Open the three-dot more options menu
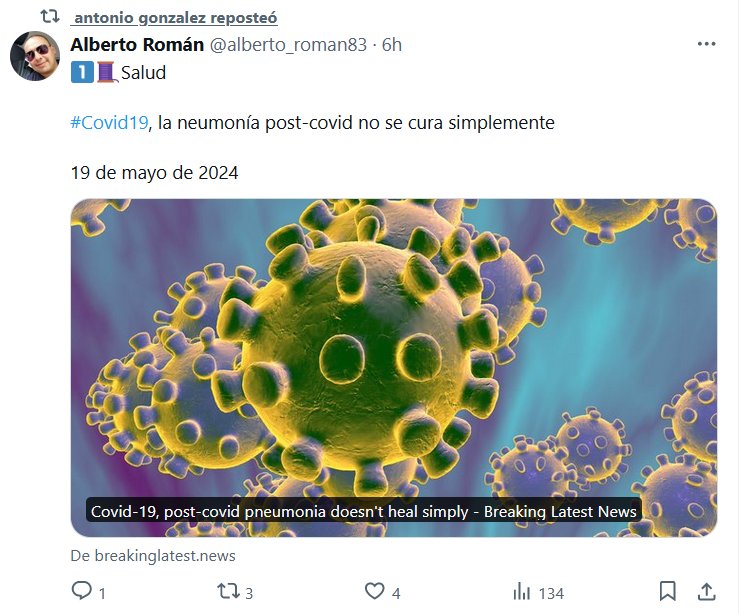The width and height of the screenshot is (742, 614). 707,44
